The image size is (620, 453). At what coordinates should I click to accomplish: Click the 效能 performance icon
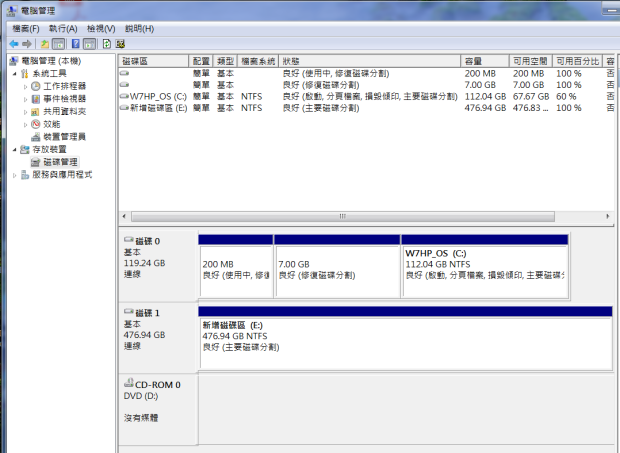(x=36, y=124)
